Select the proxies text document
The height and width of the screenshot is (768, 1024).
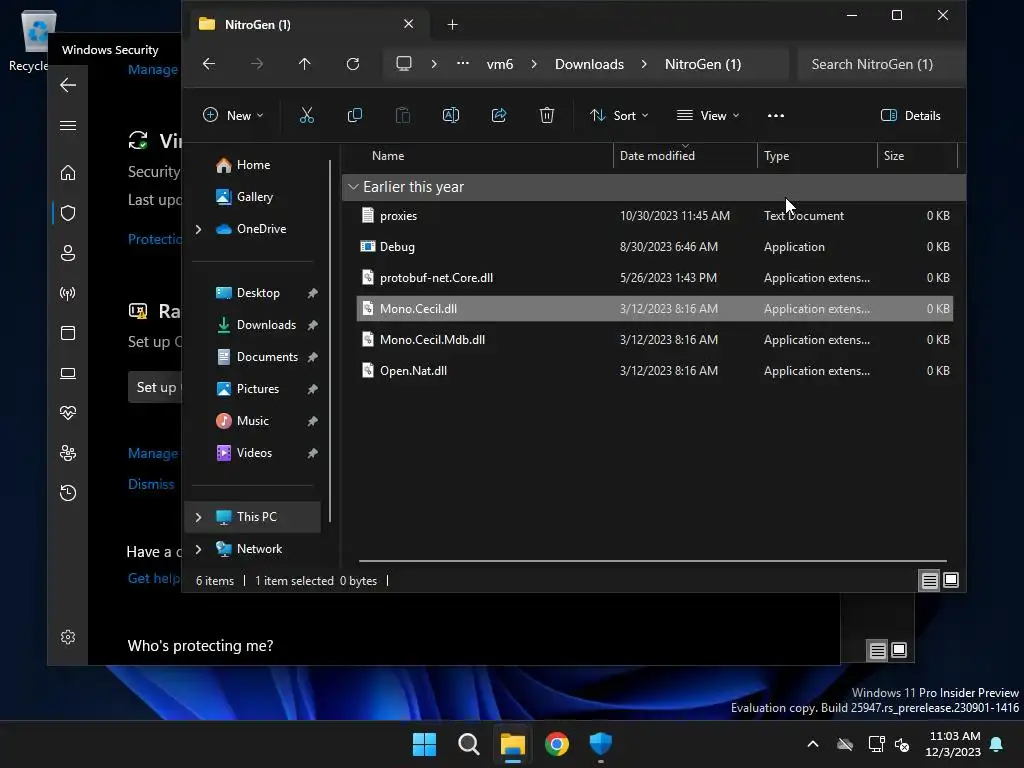654,216
